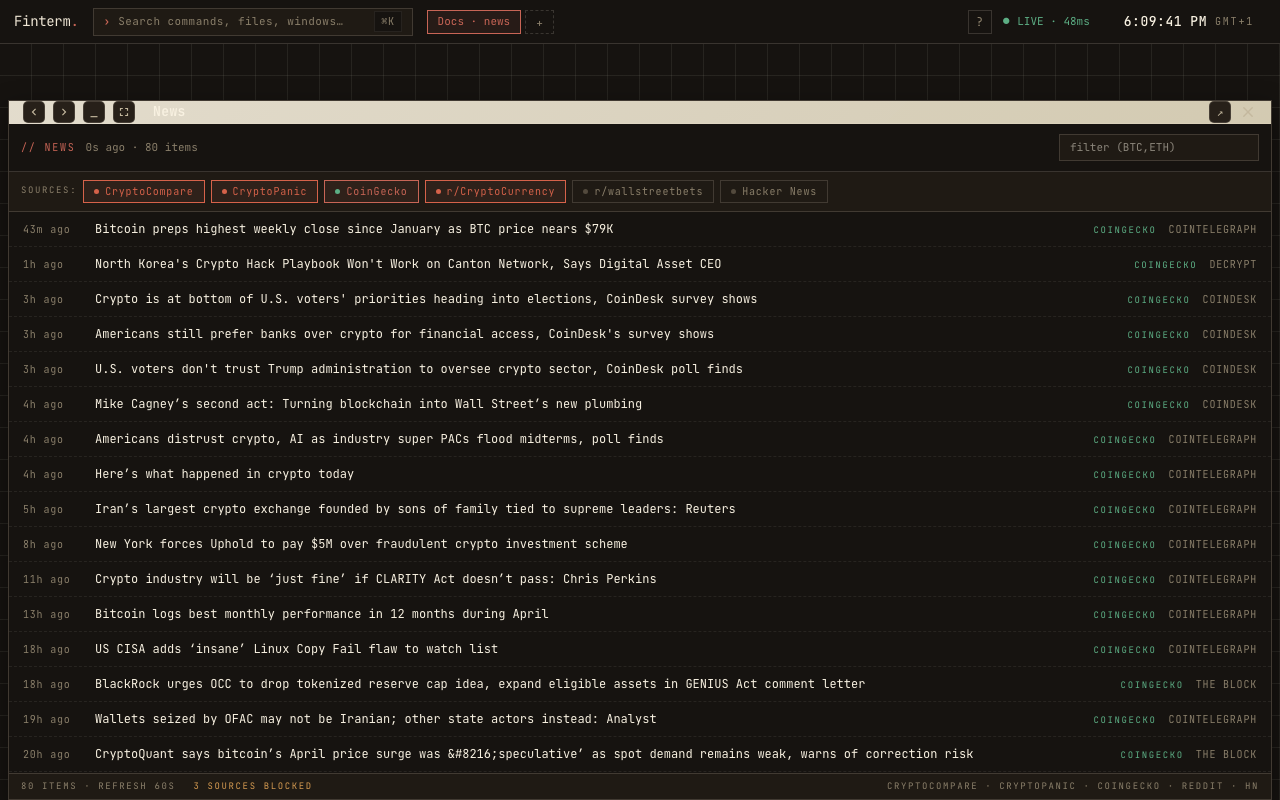Open New York forces Uphold headline

(x=361, y=545)
